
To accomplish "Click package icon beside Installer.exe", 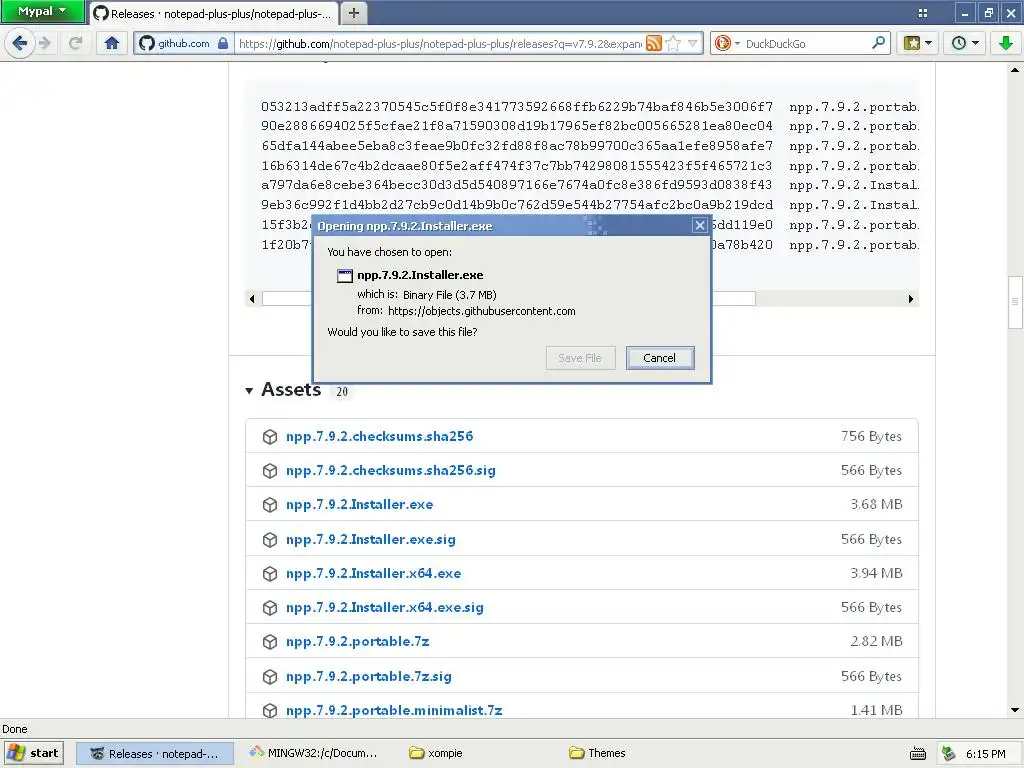I will 270,505.
